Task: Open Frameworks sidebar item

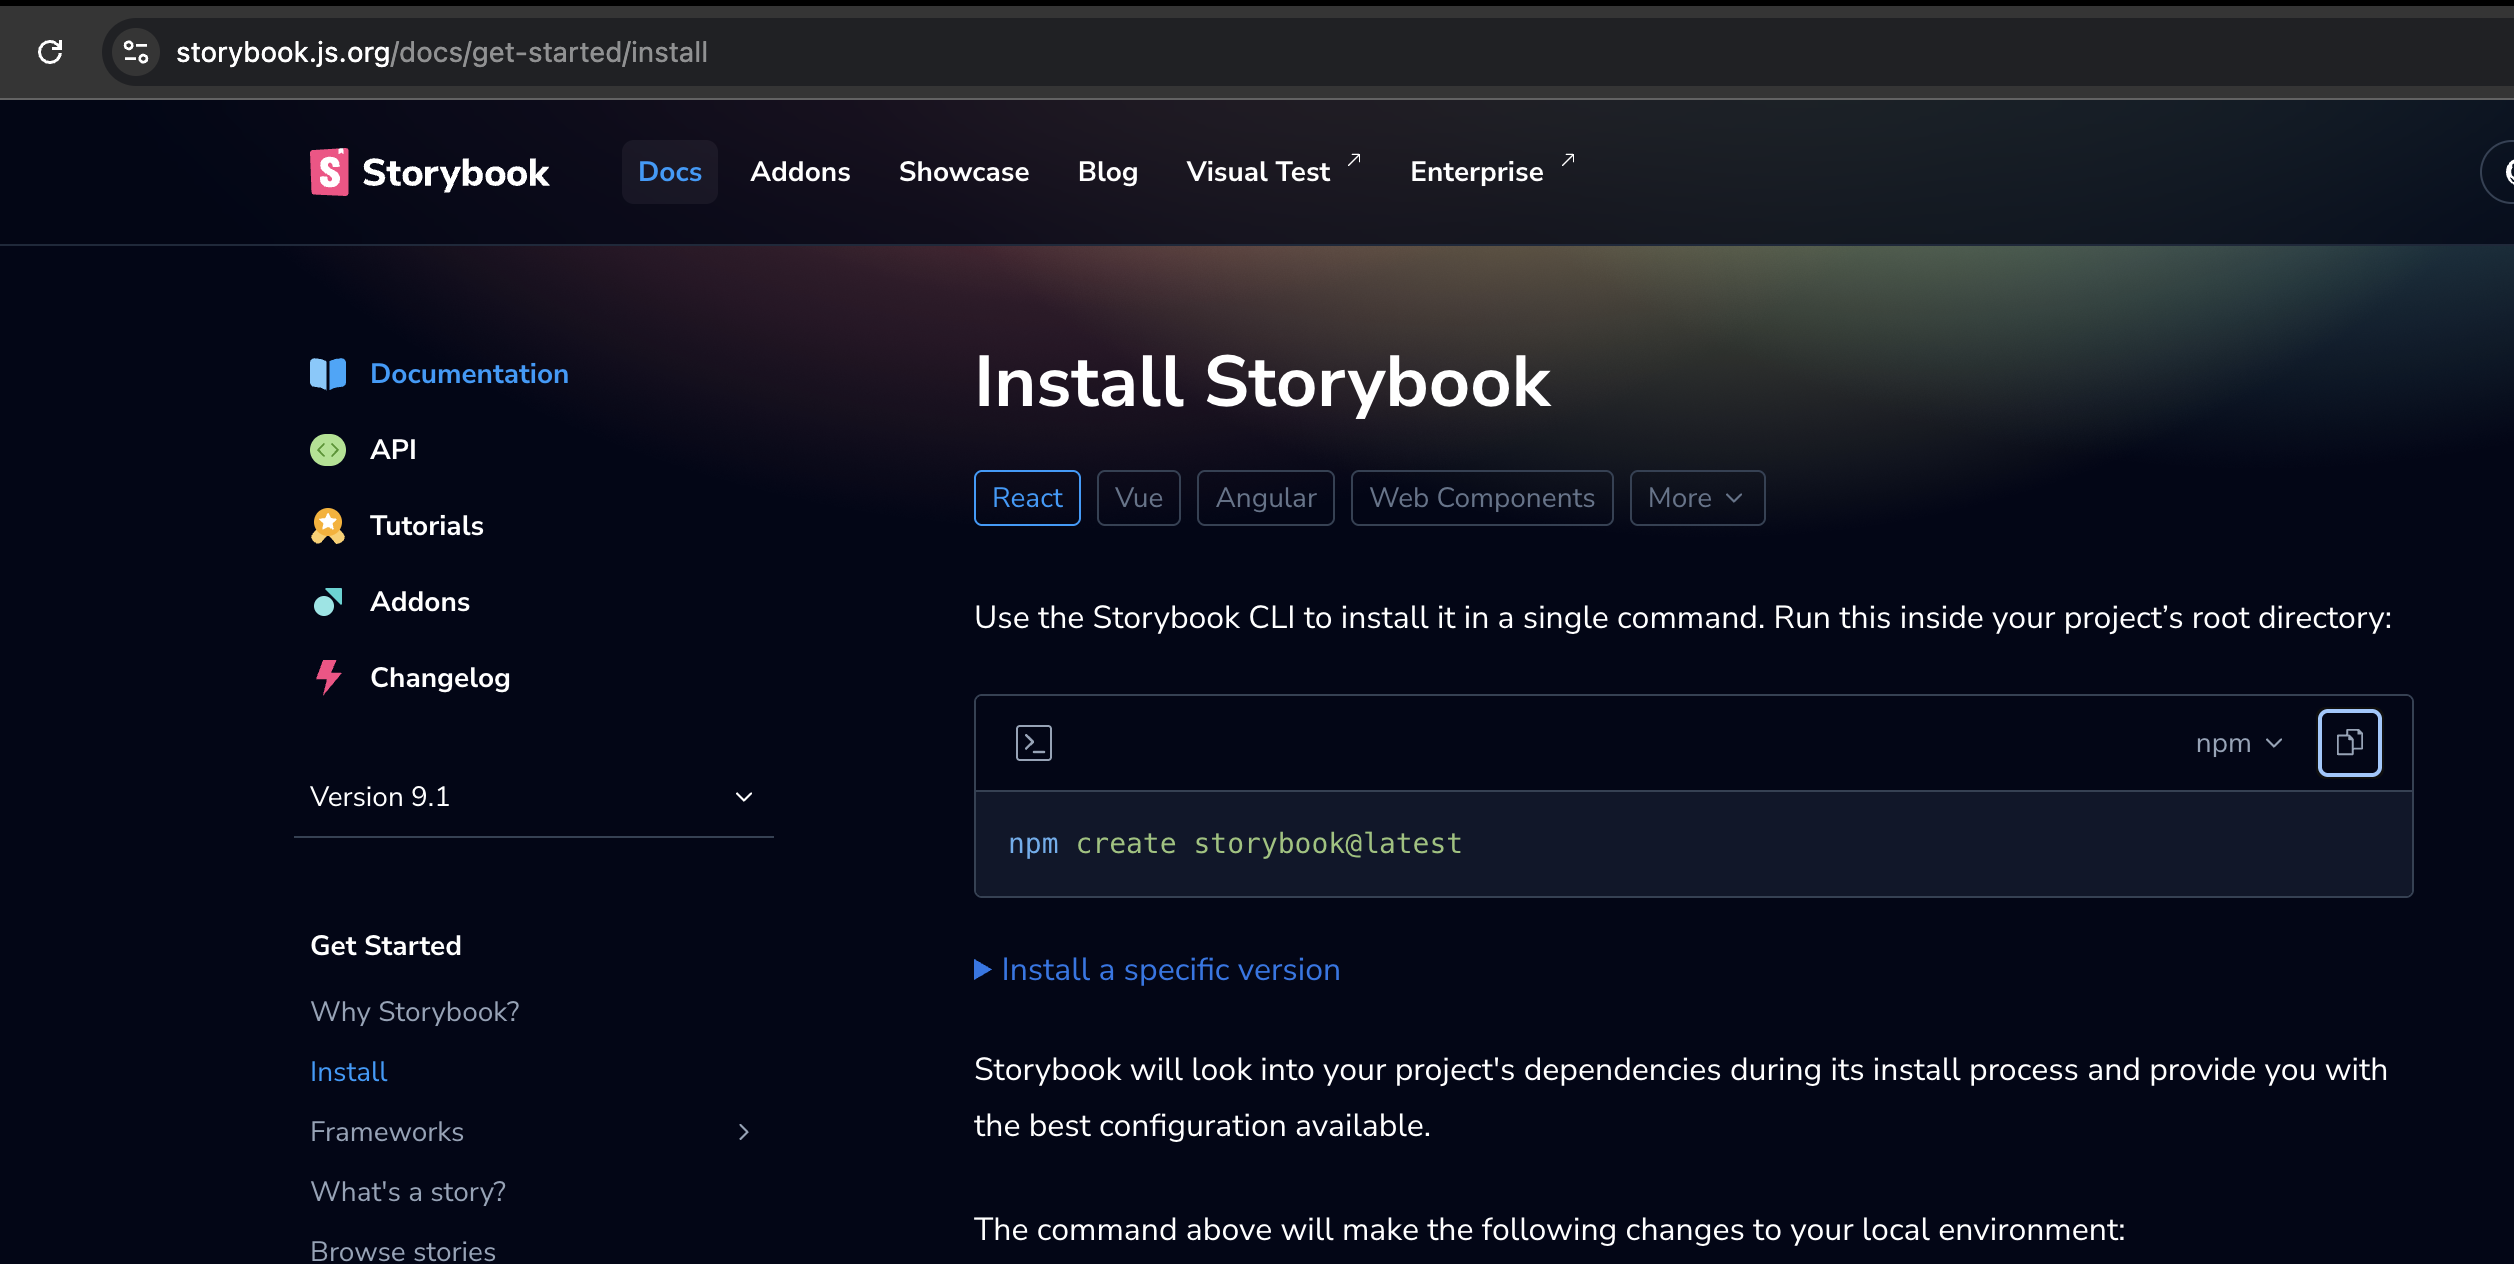Action: [x=387, y=1132]
